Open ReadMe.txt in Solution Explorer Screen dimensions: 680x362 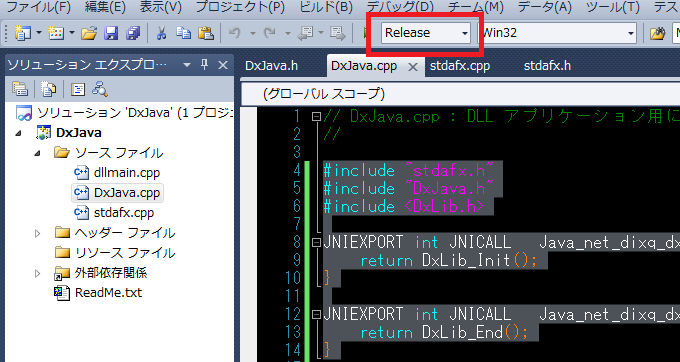click(108, 293)
